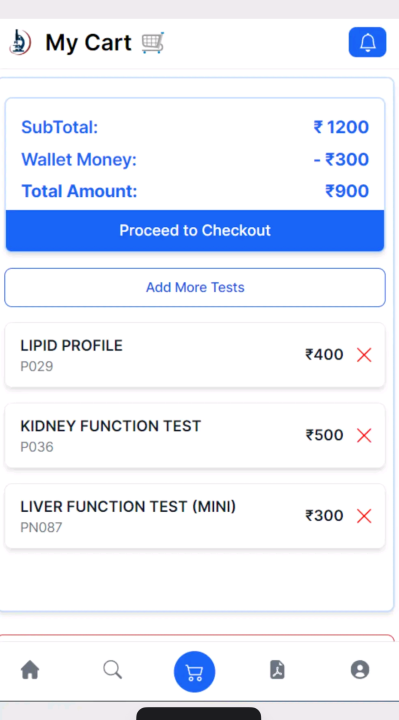Tap the shopping cart emoji in title
399x720 pixels.
[x=152, y=43]
